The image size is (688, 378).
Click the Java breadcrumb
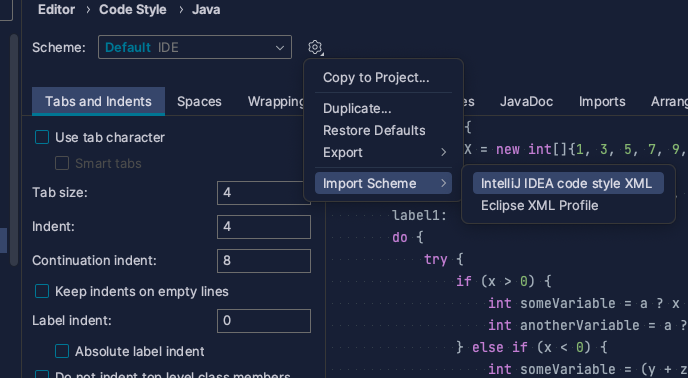click(206, 10)
